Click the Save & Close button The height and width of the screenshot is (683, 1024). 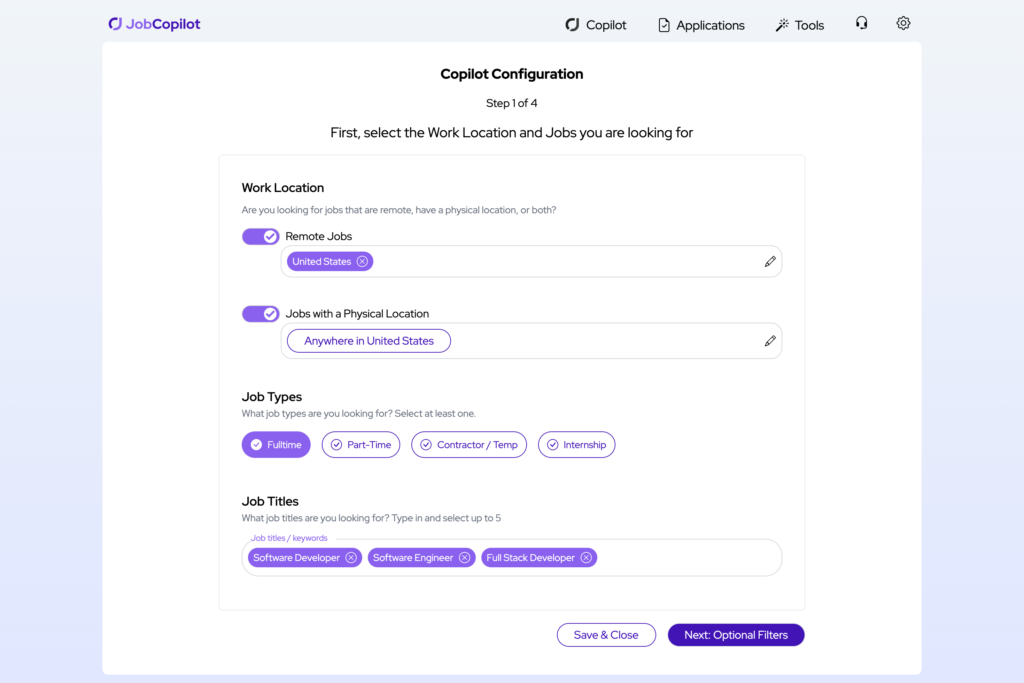(606, 634)
